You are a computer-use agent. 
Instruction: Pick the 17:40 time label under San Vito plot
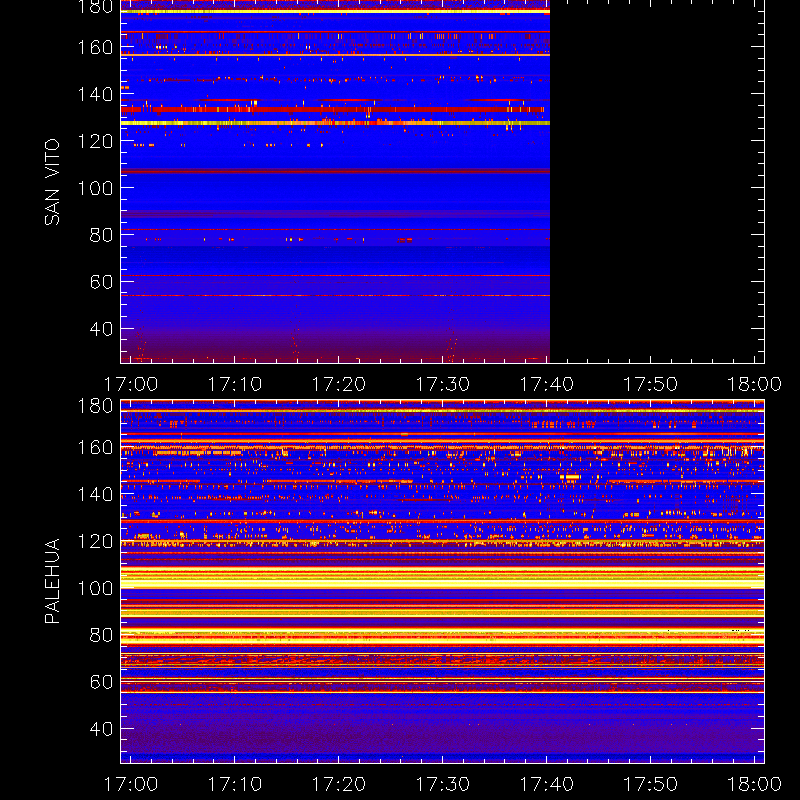547,384
